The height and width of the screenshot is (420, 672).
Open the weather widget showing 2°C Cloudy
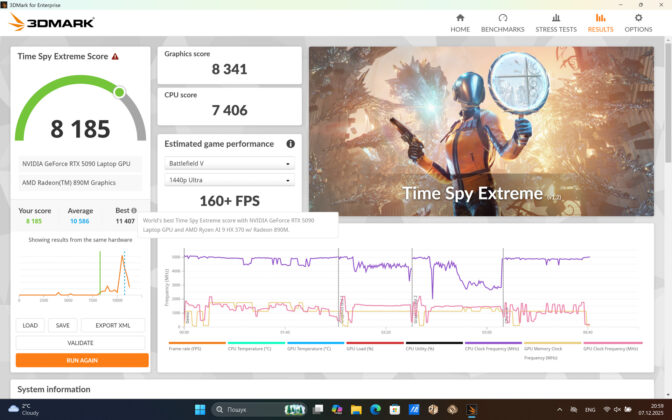pos(24,409)
